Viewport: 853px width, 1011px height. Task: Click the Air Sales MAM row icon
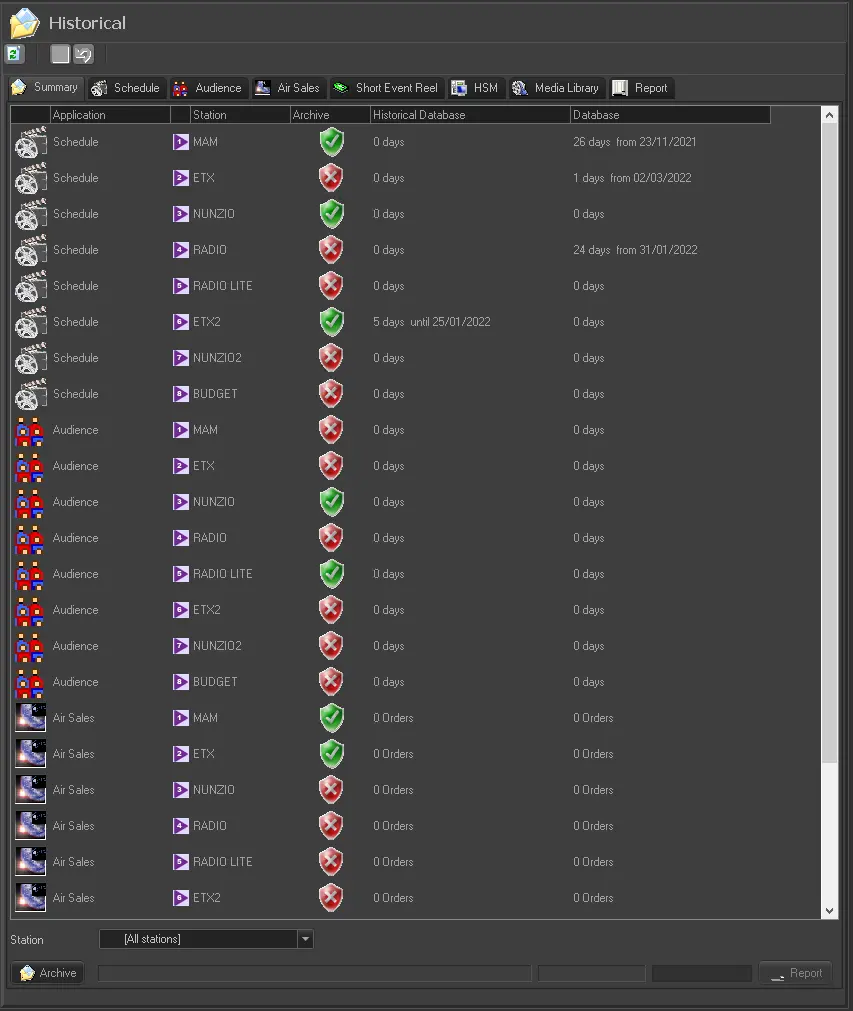pos(31,718)
